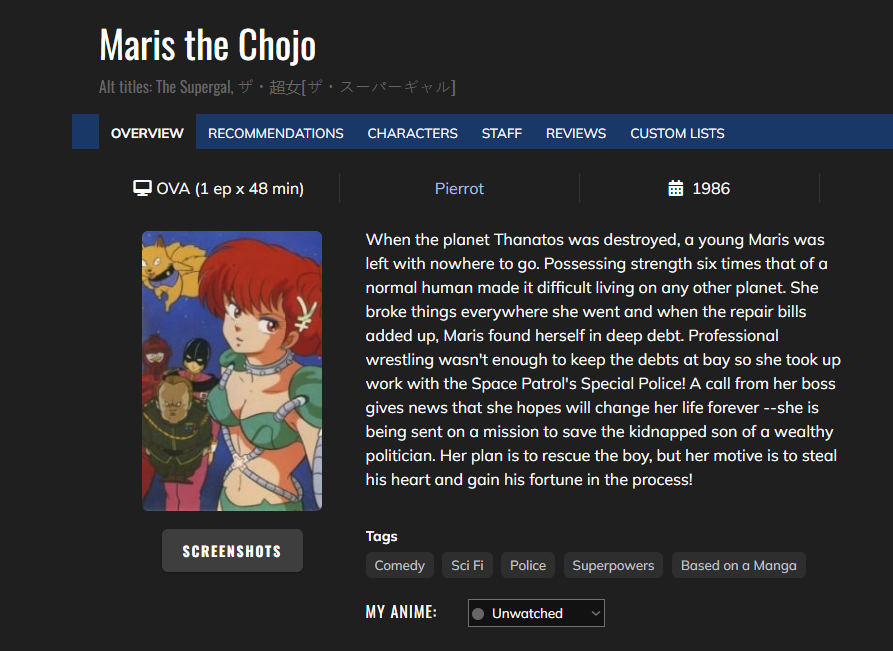The width and height of the screenshot is (893, 651).
Task: Click the calendar icon next to 1986
Action: pos(676,188)
